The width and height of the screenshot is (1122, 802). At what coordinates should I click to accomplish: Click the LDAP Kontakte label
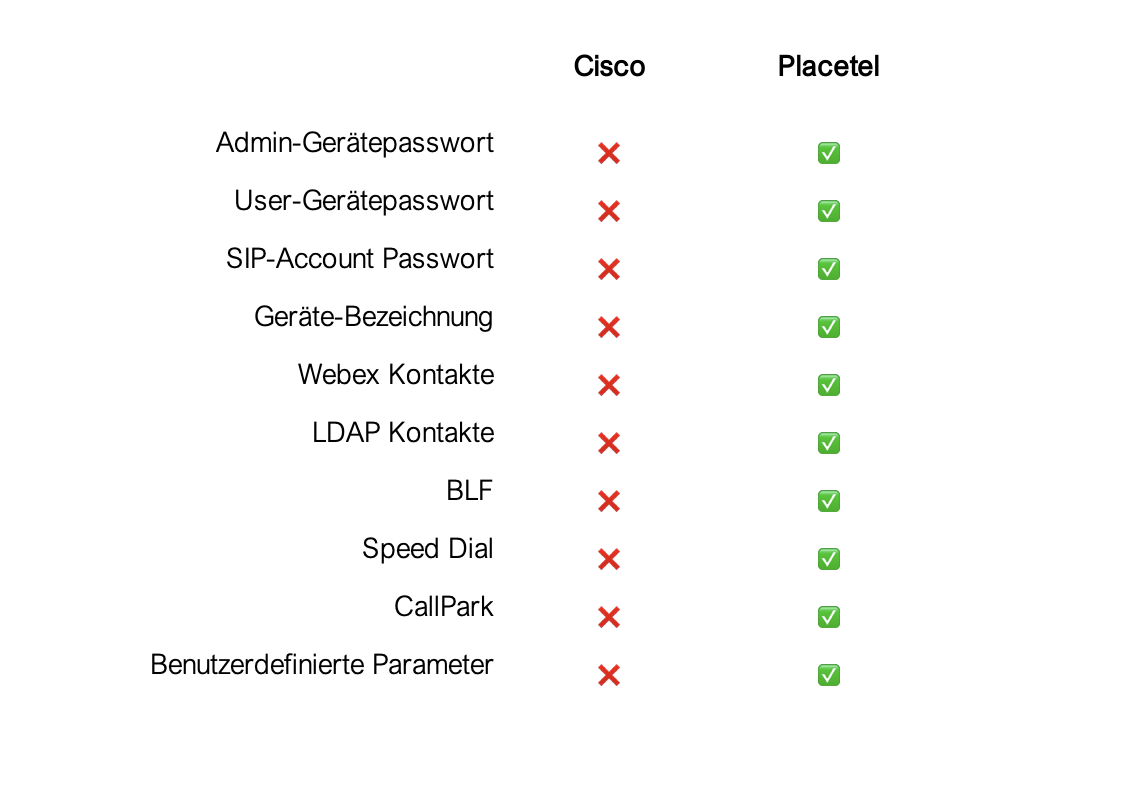[x=403, y=433]
